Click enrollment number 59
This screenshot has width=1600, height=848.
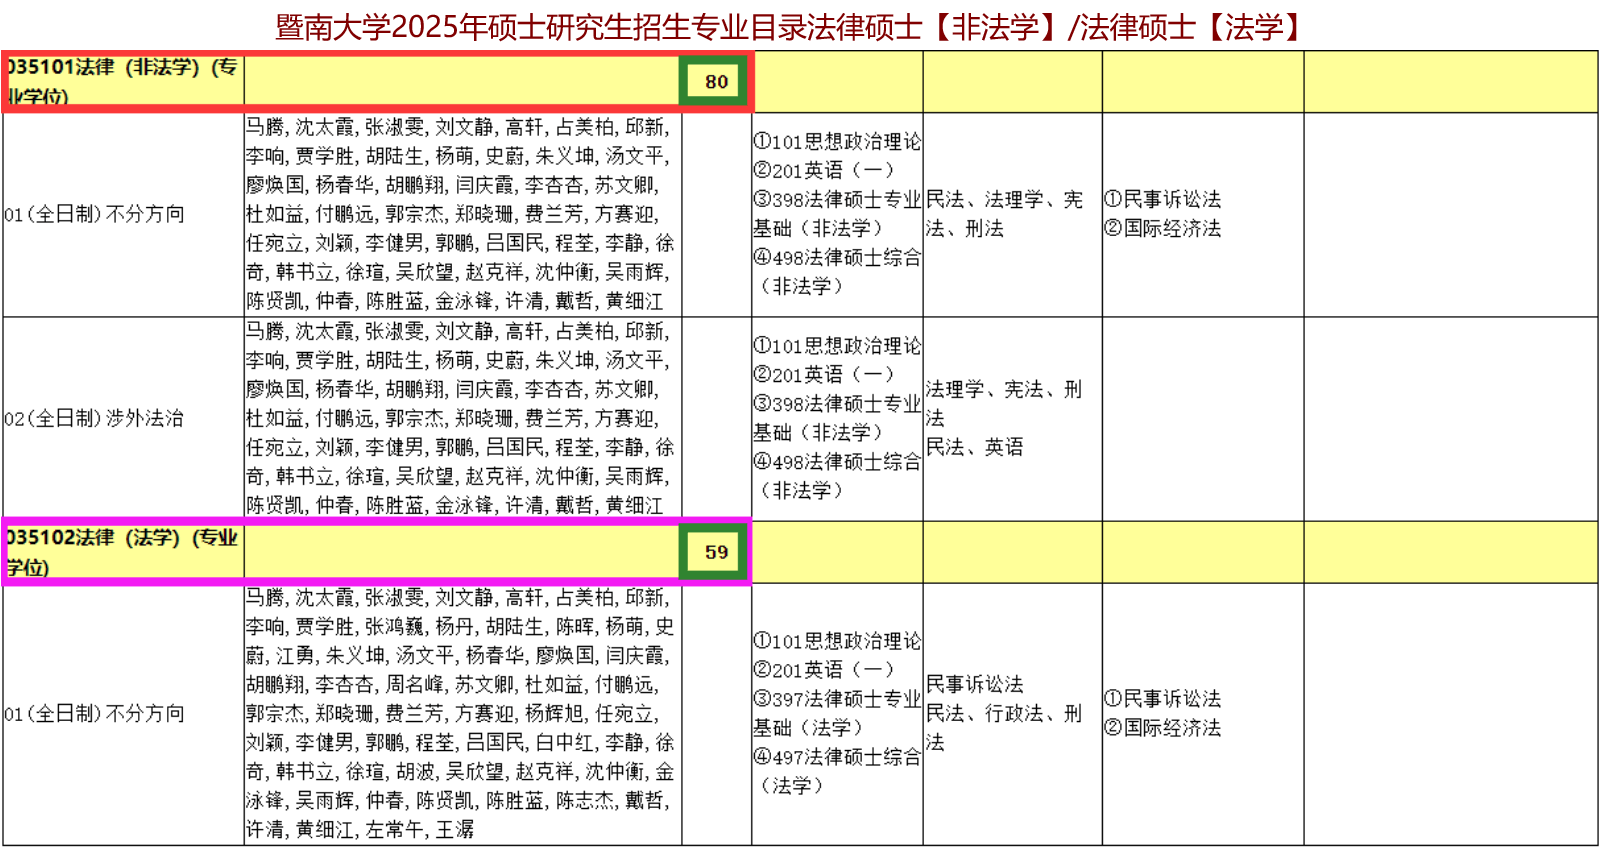(x=716, y=552)
